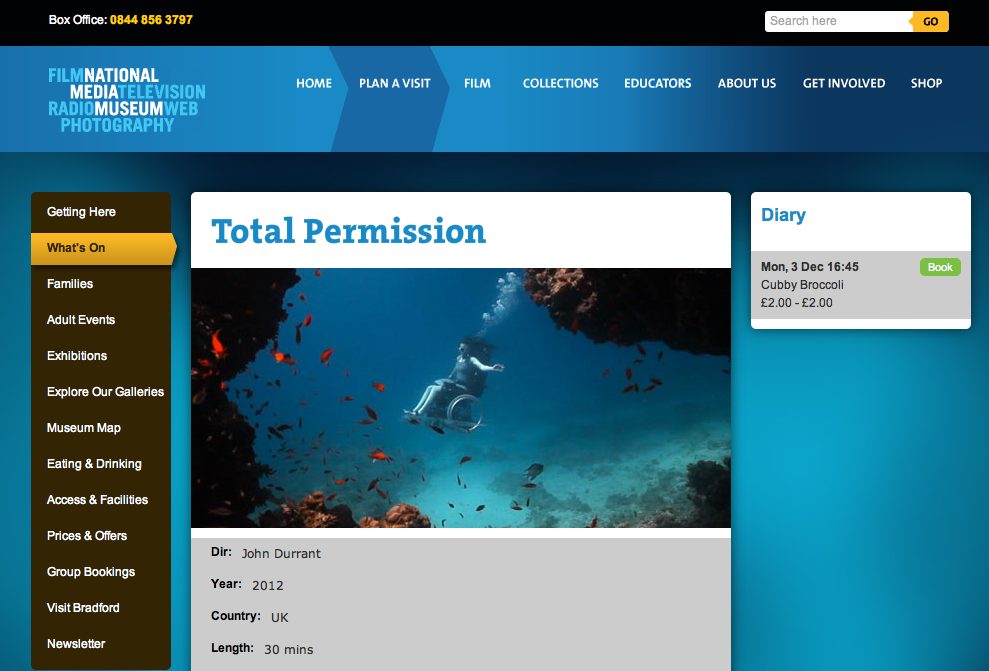Click the country value UK
The image size is (989, 671).
[x=279, y=617]
